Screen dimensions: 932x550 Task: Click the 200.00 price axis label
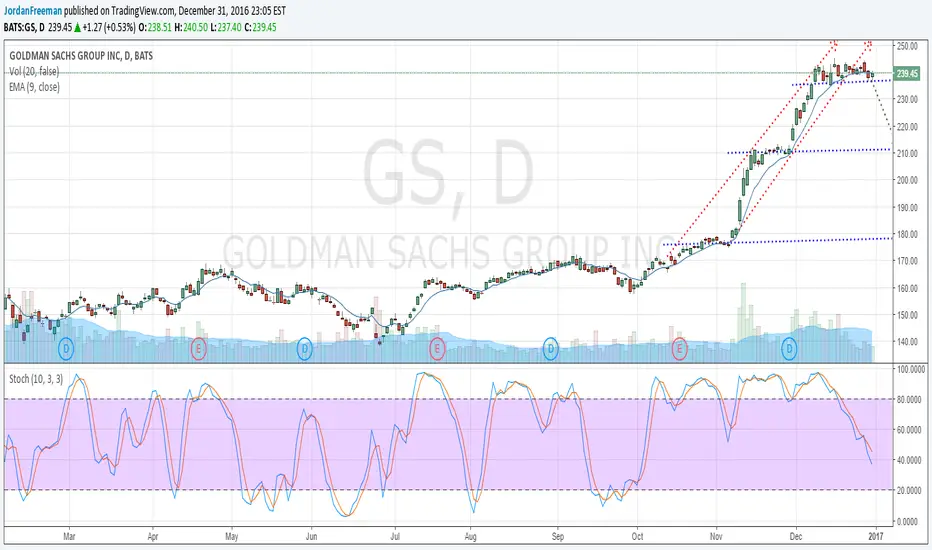point(907,180)
